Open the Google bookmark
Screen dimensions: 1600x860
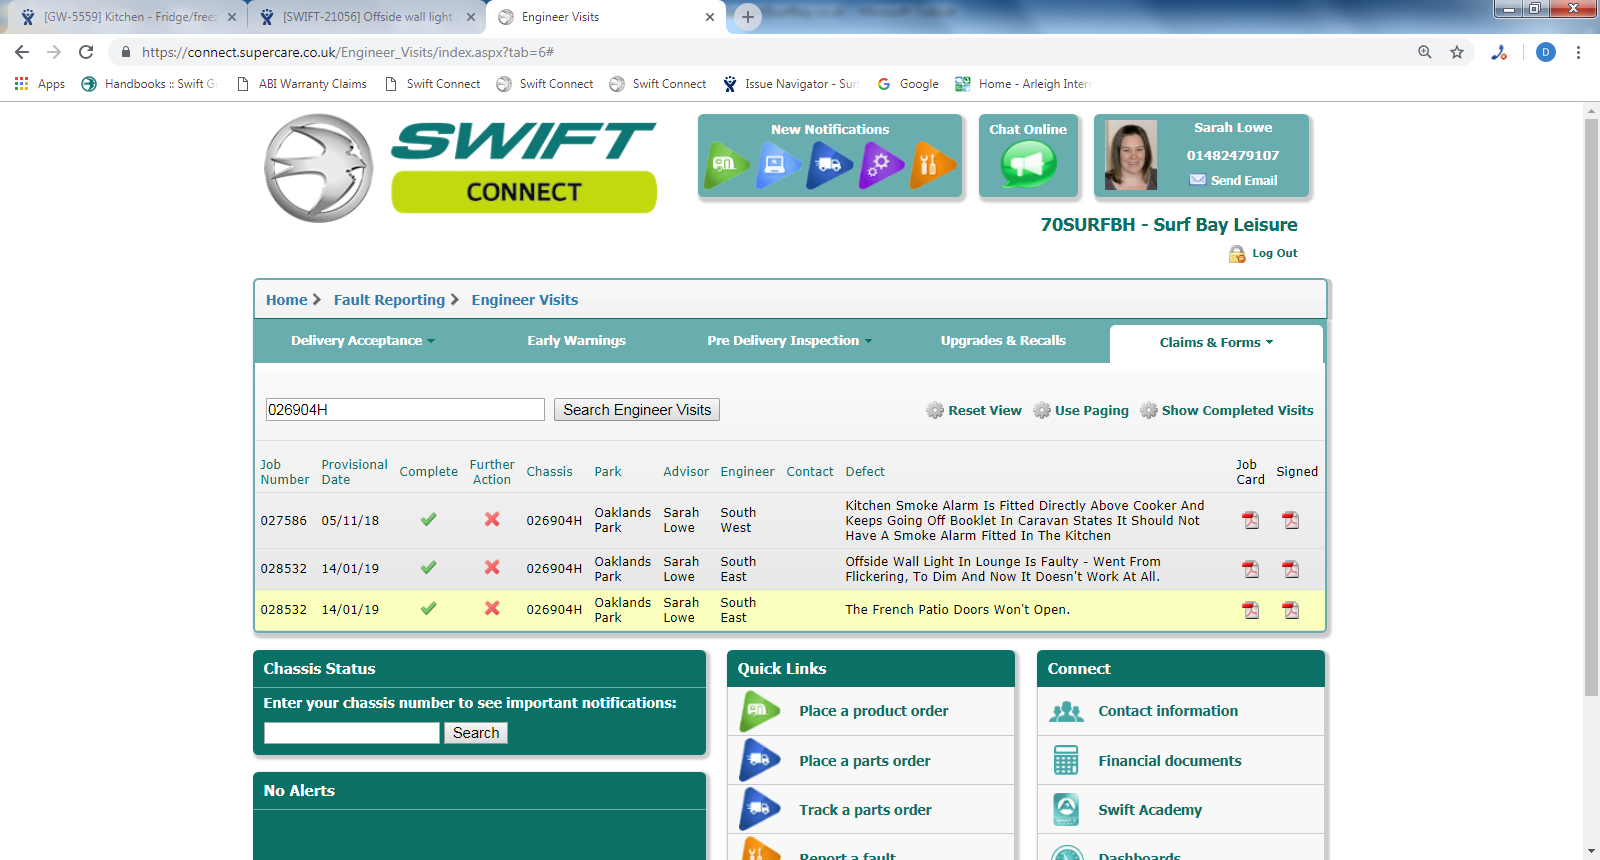(908, 84)
